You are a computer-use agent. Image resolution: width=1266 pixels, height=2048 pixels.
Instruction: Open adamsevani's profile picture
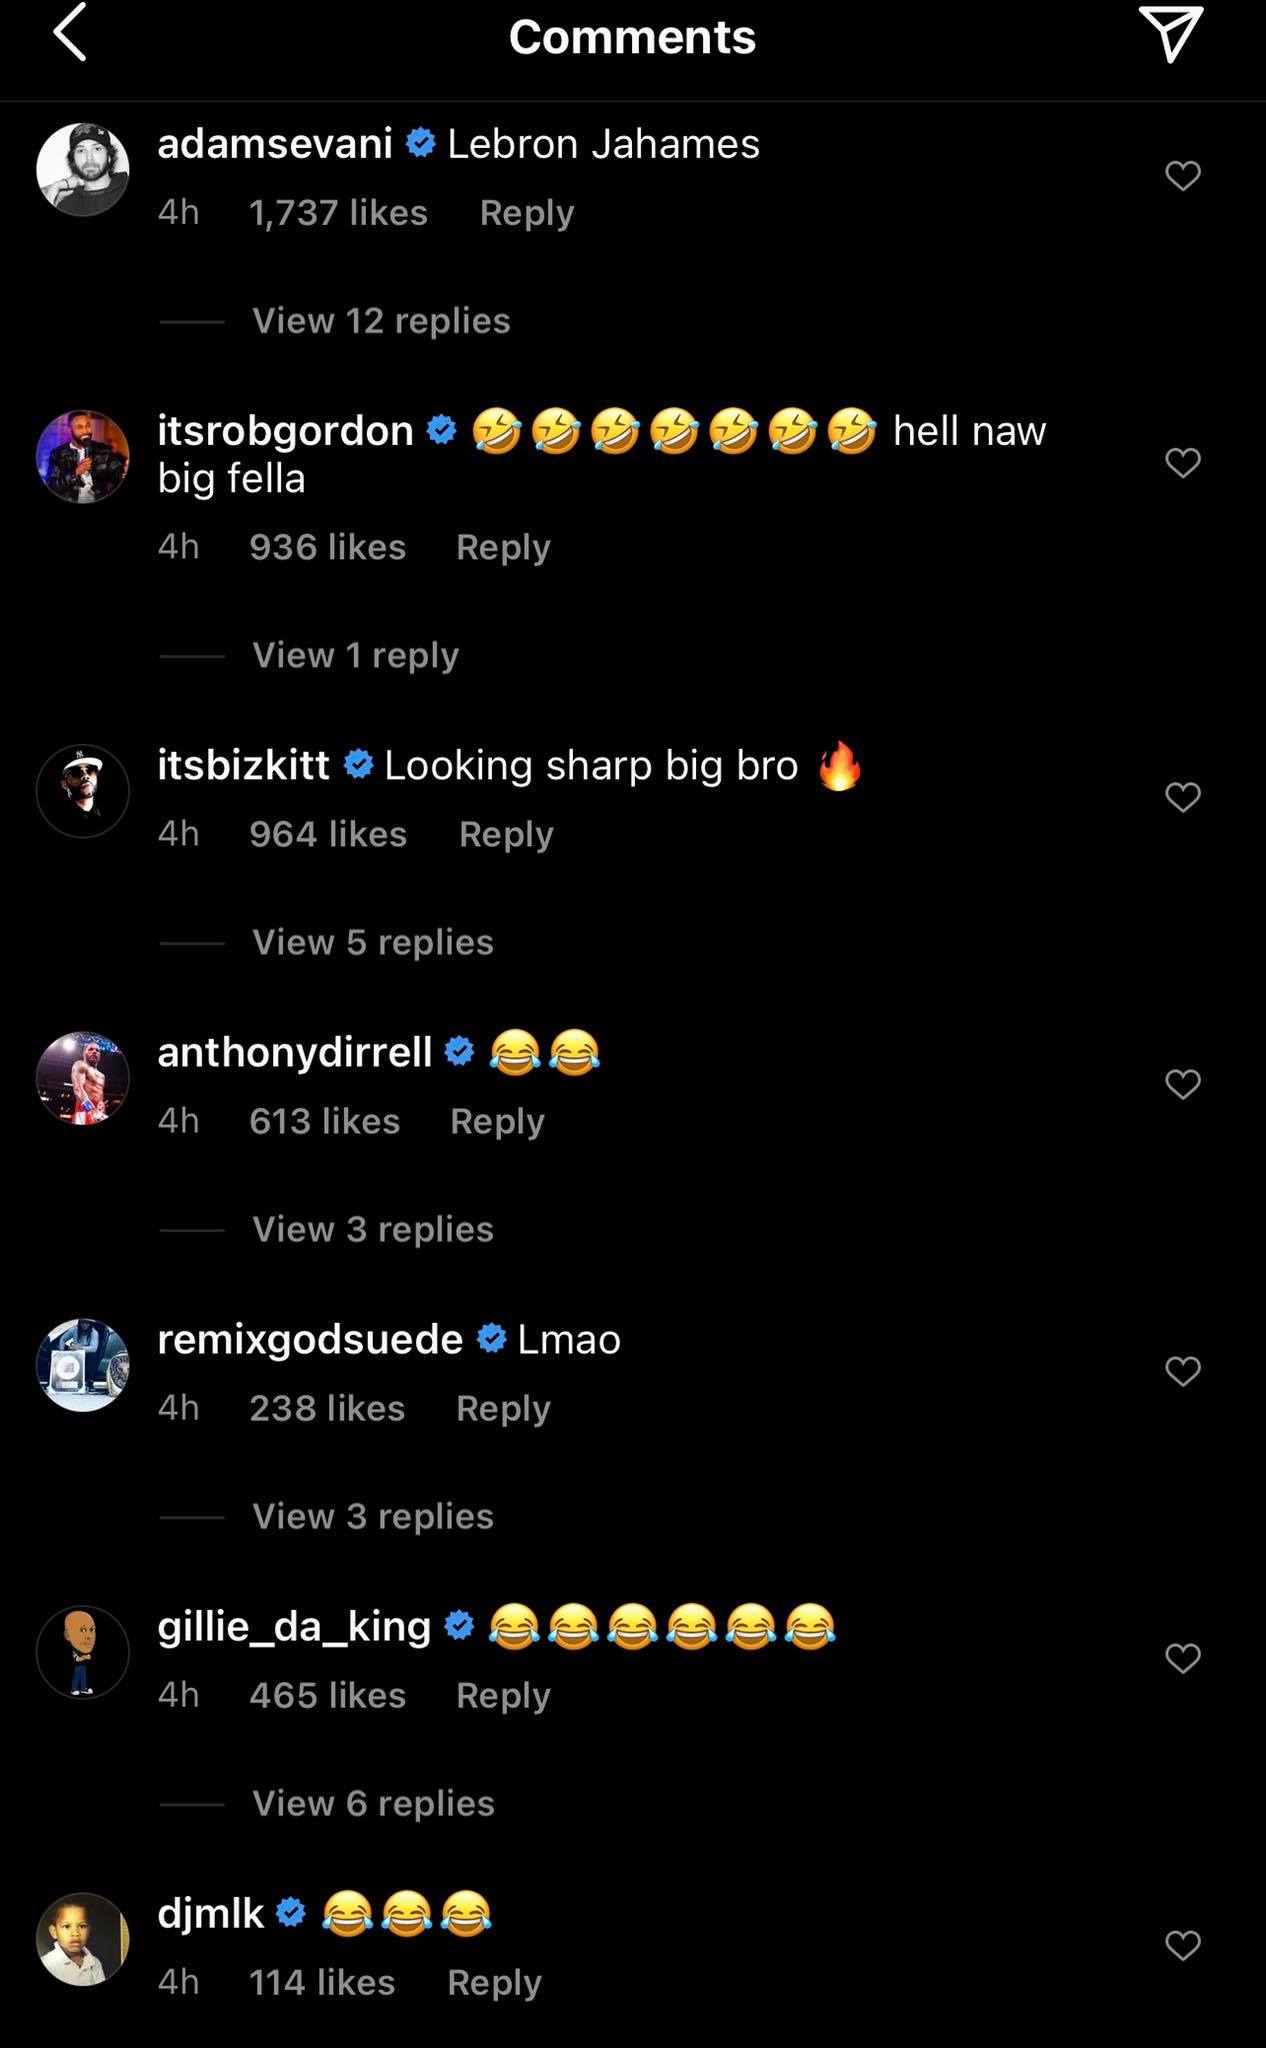click(83, 170)
